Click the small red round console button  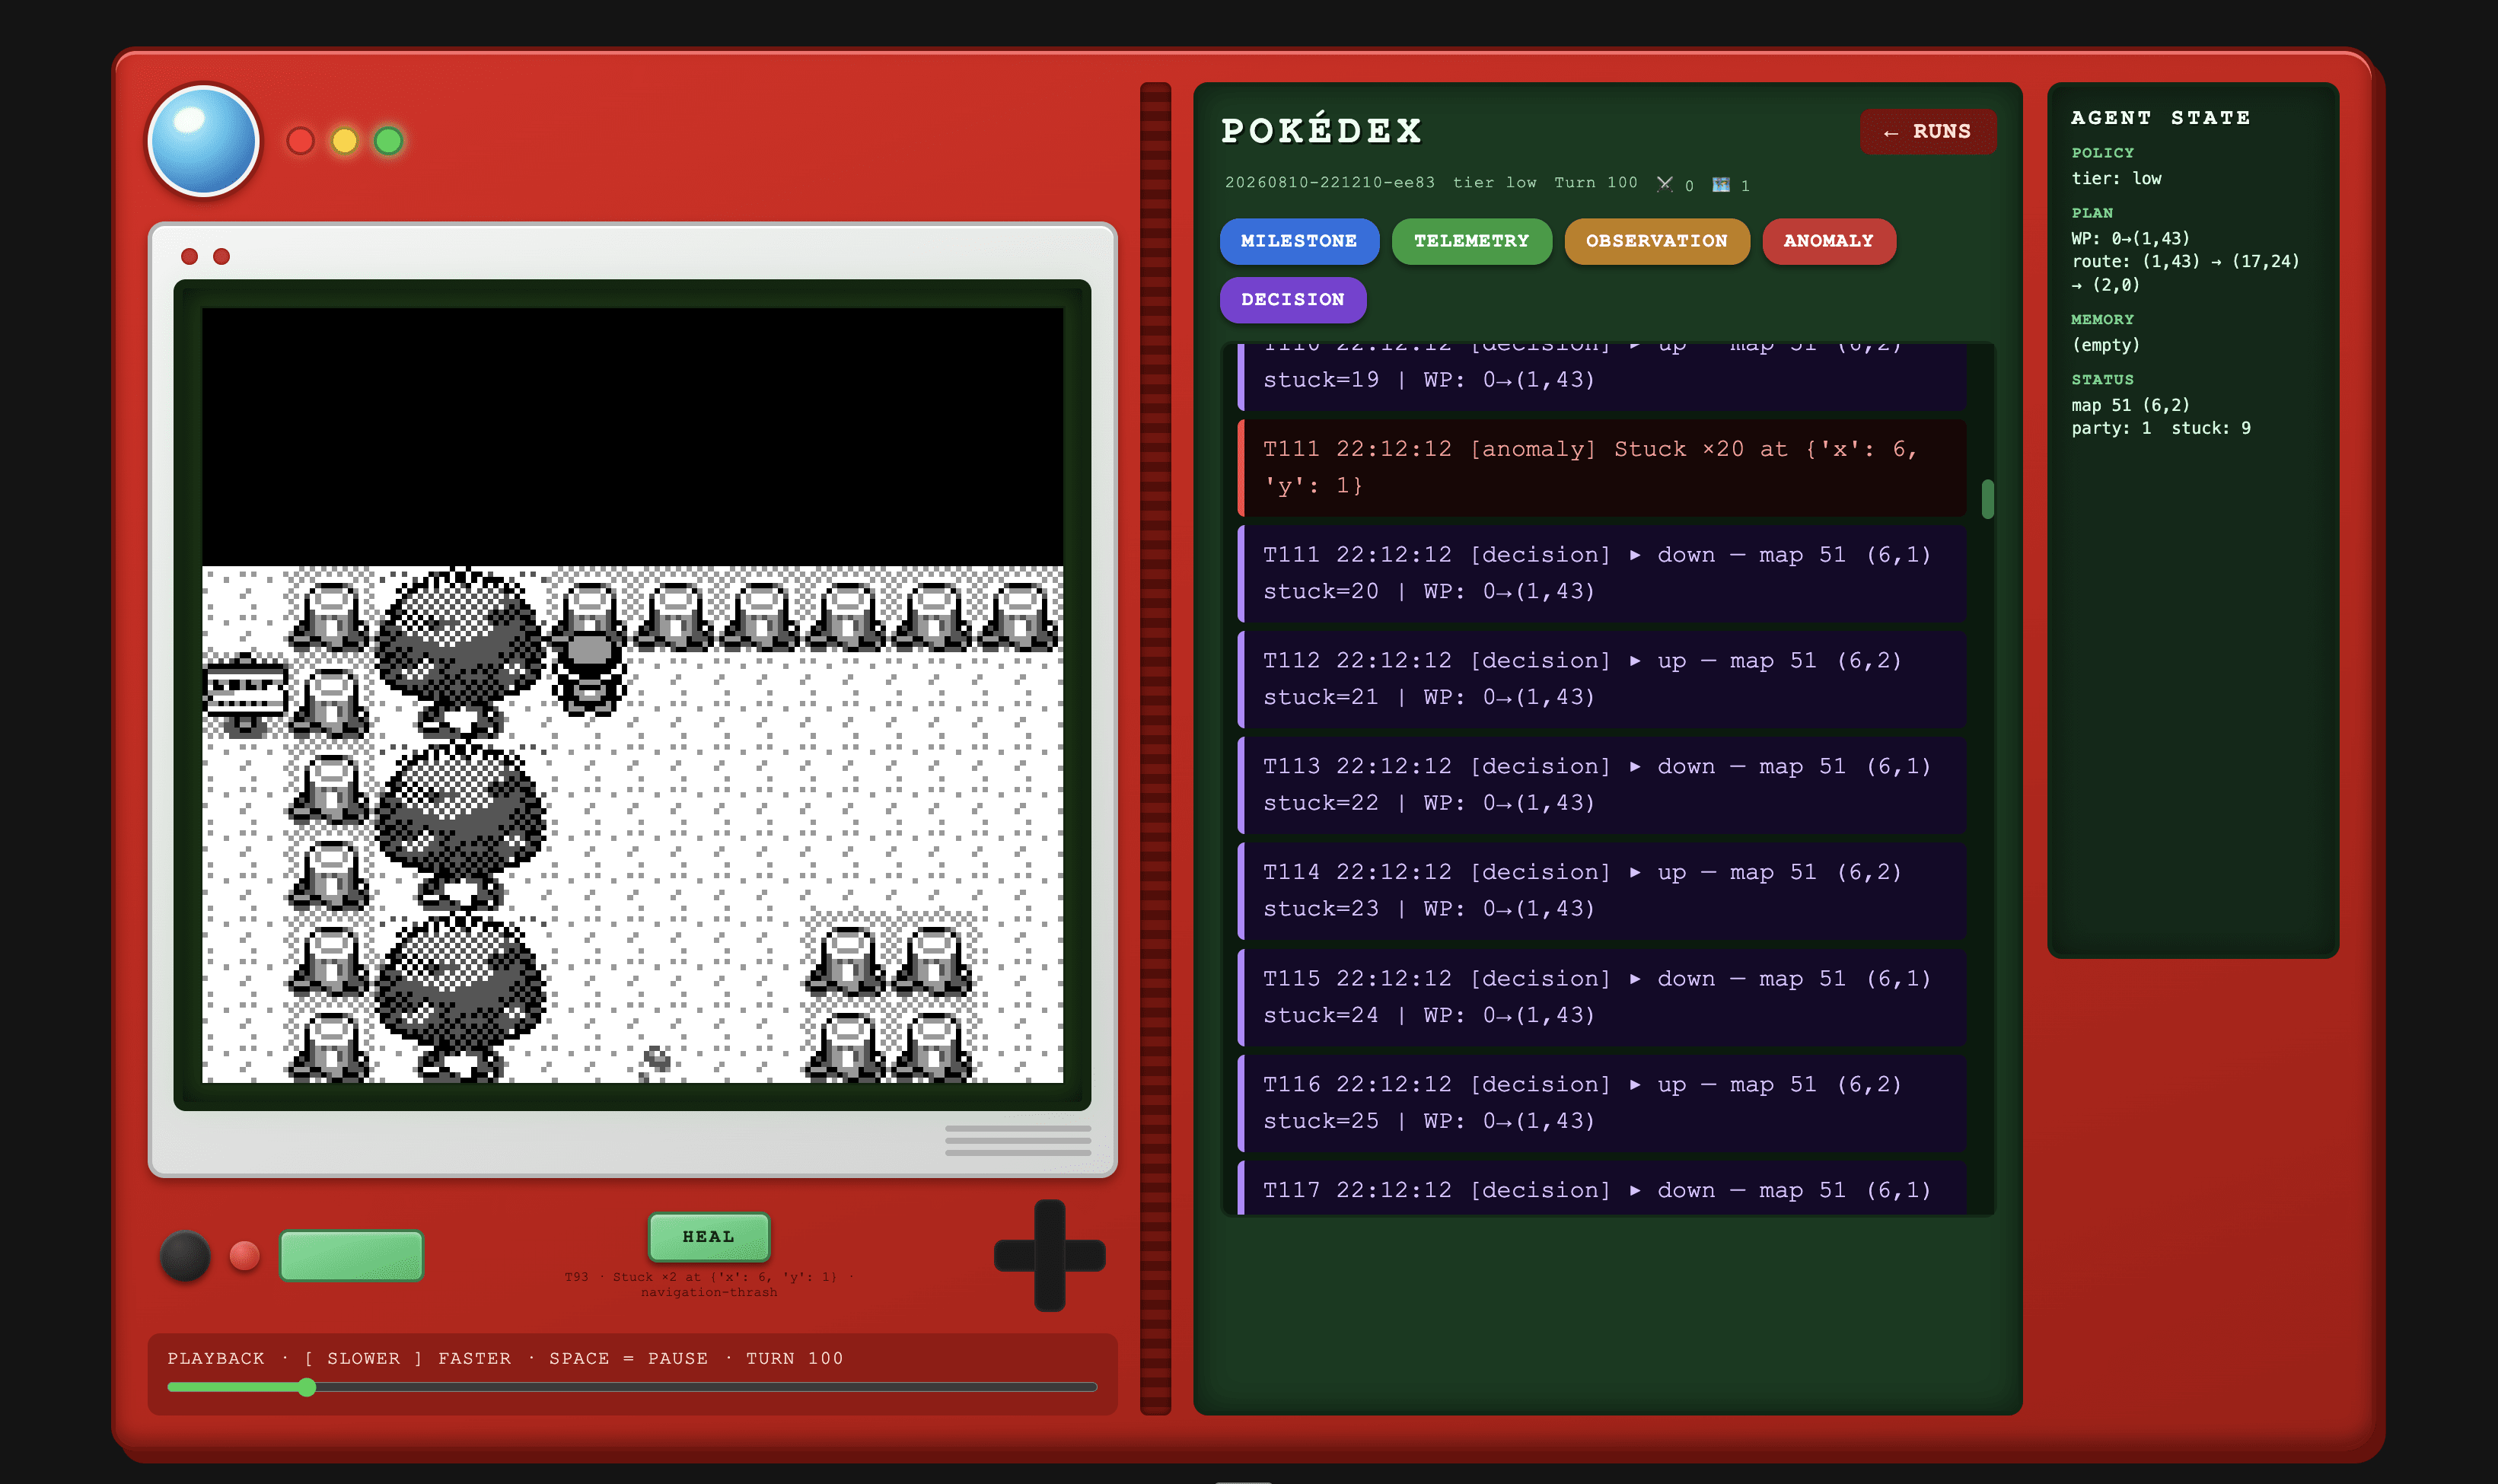(x=244, y=1256)
